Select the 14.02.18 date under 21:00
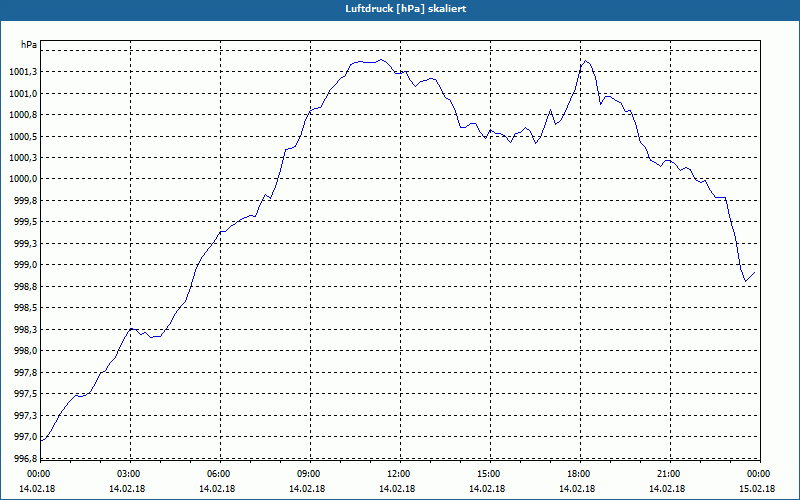The height and width of the screenshot is (500, 800). coord(668,489)
